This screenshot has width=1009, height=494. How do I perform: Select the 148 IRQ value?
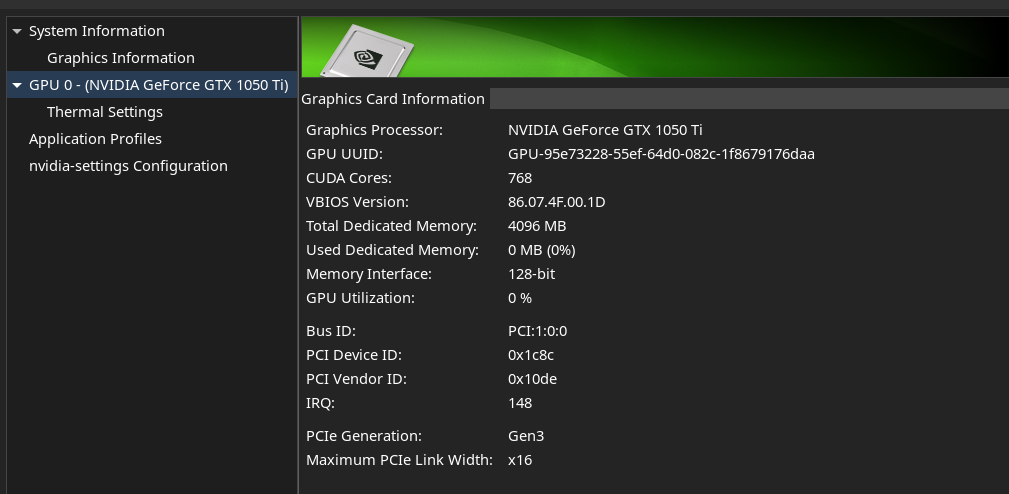520,403
